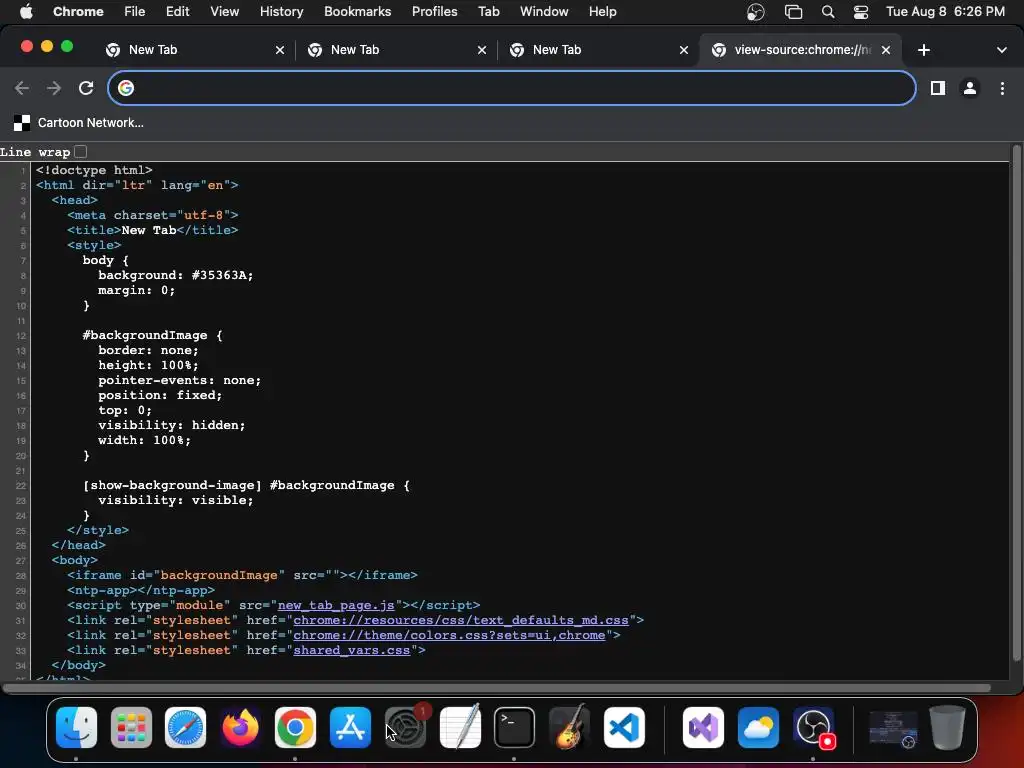The width and height of the screenshot is (1024, 768).
Task: Close the view-source tab
Action: (886, 50)
